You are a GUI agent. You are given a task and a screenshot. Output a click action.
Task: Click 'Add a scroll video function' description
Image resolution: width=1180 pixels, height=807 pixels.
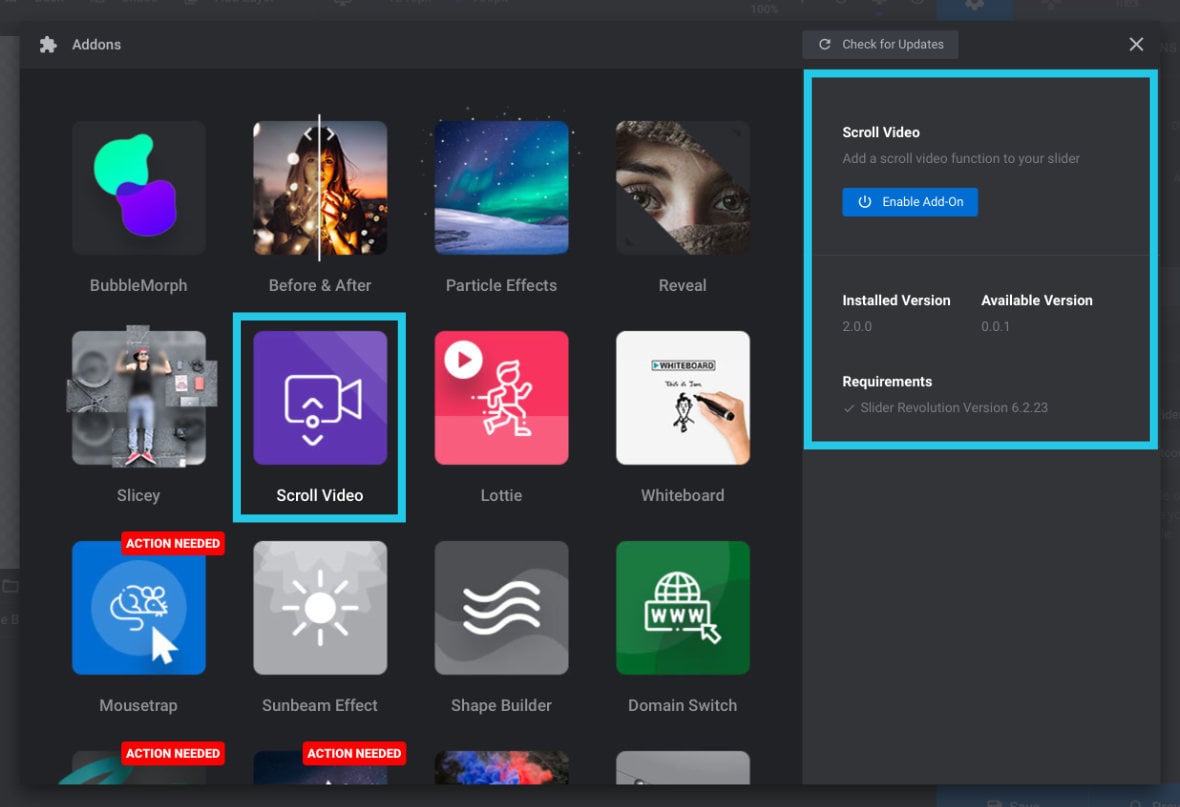point(961,158)
